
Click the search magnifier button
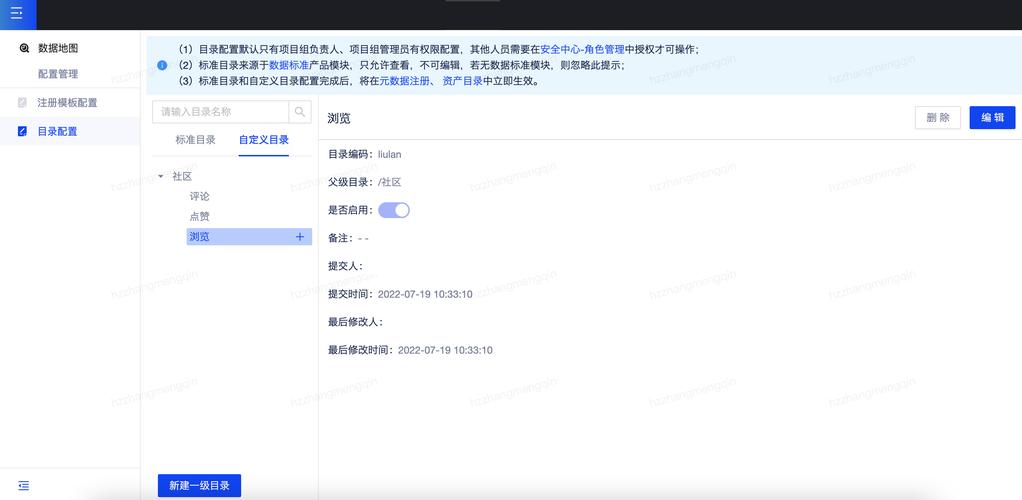point(300,111)
